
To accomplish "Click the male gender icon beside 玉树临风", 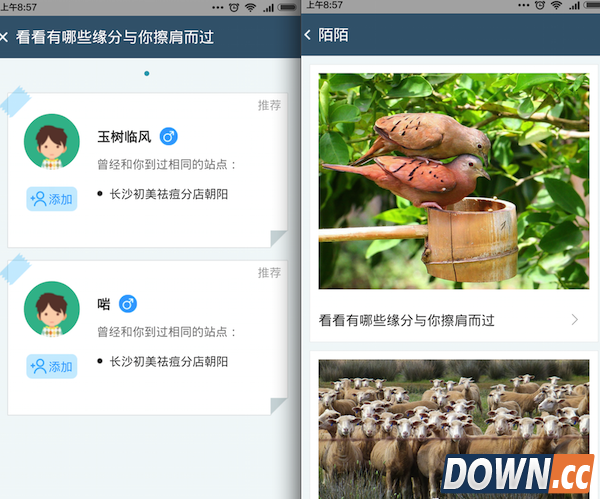I will 169,137.
